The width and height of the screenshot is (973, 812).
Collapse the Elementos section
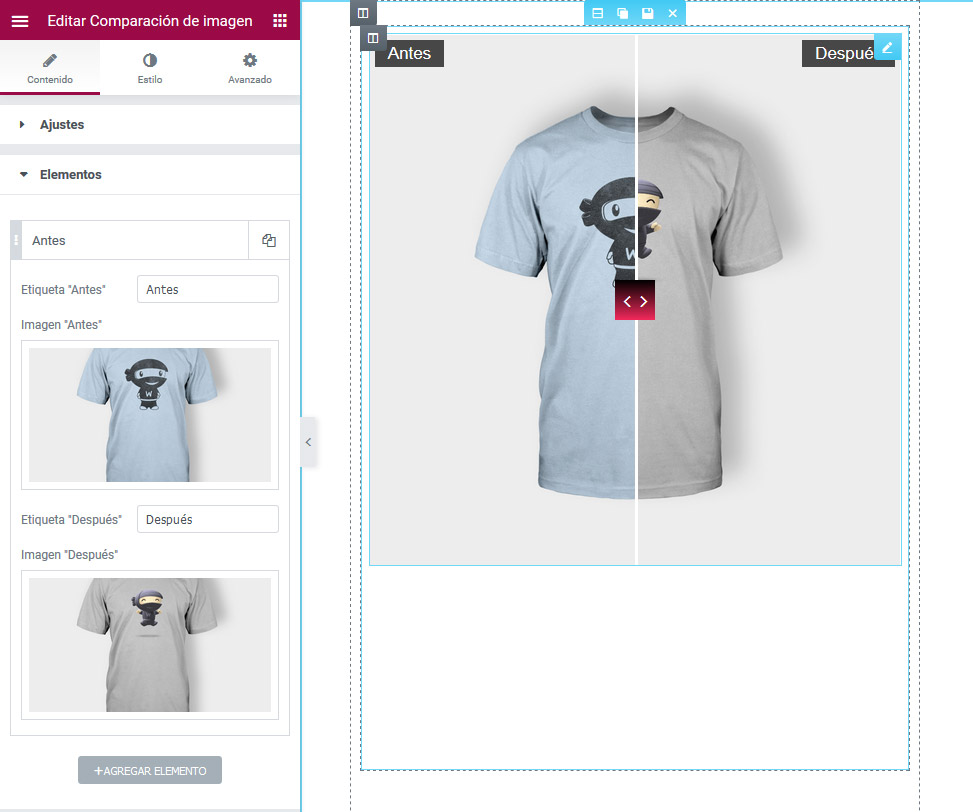[70, 174]
